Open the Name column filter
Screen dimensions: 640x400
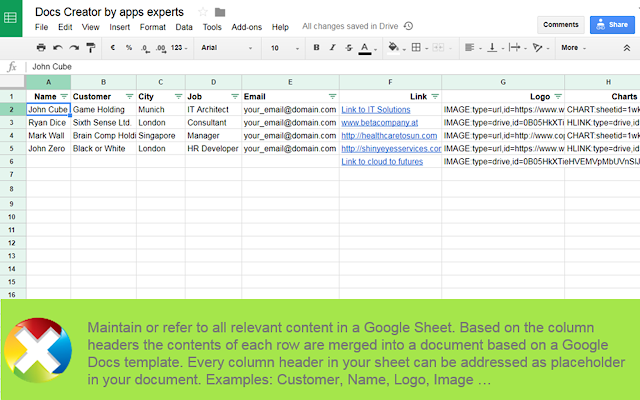pyautogui.click(x=64, y=96)
